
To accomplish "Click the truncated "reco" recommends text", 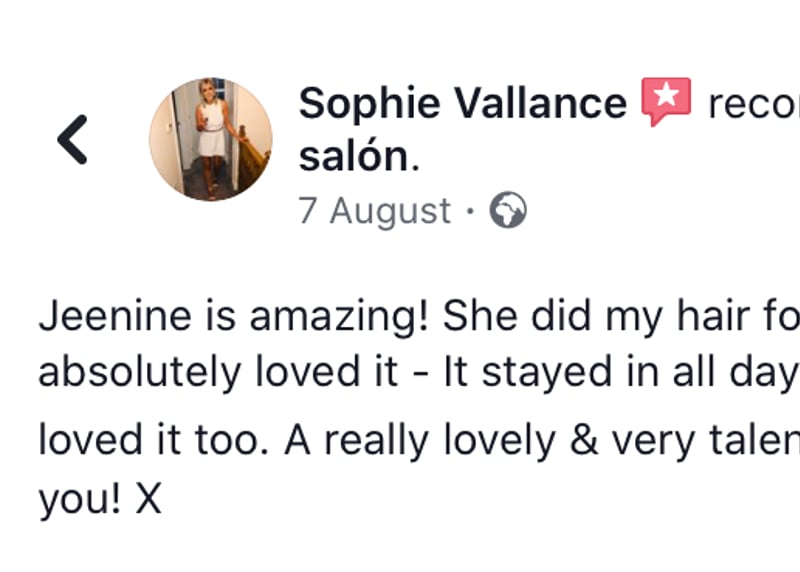I will tap(752, 104).
